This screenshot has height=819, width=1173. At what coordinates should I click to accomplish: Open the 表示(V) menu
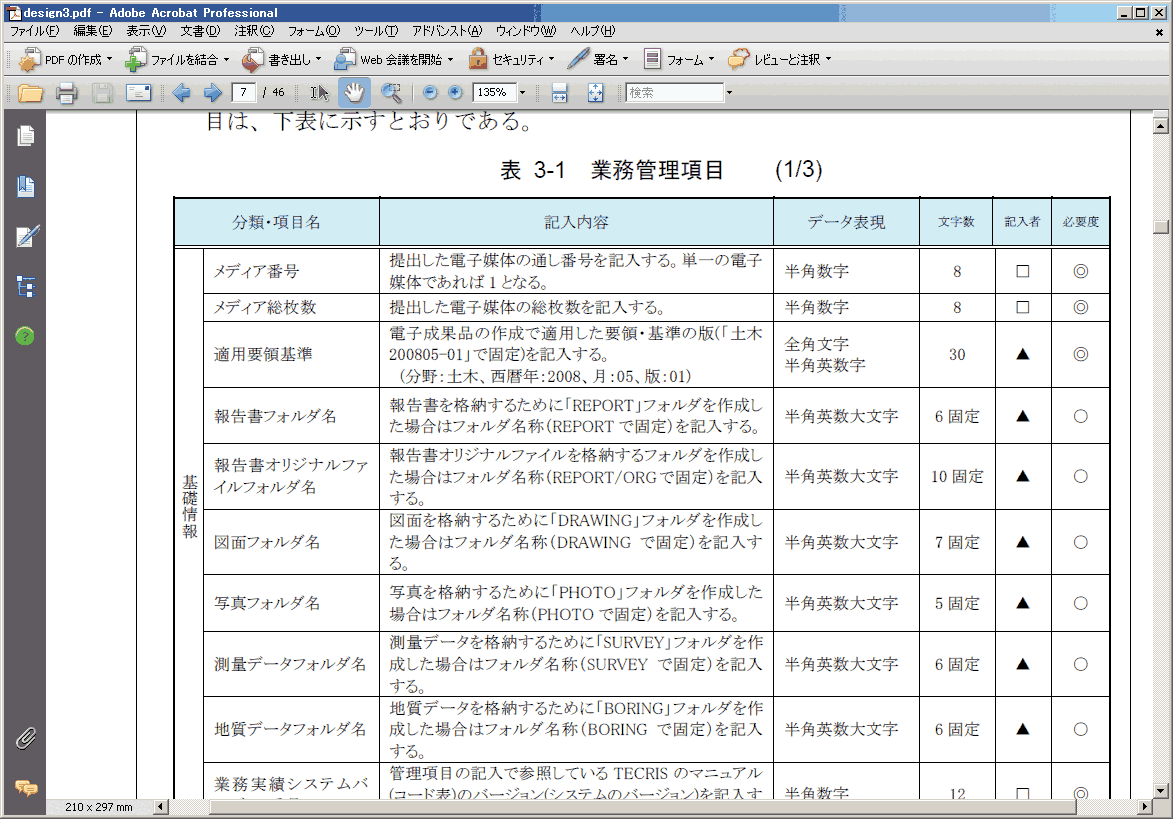(x=146, y=31)
